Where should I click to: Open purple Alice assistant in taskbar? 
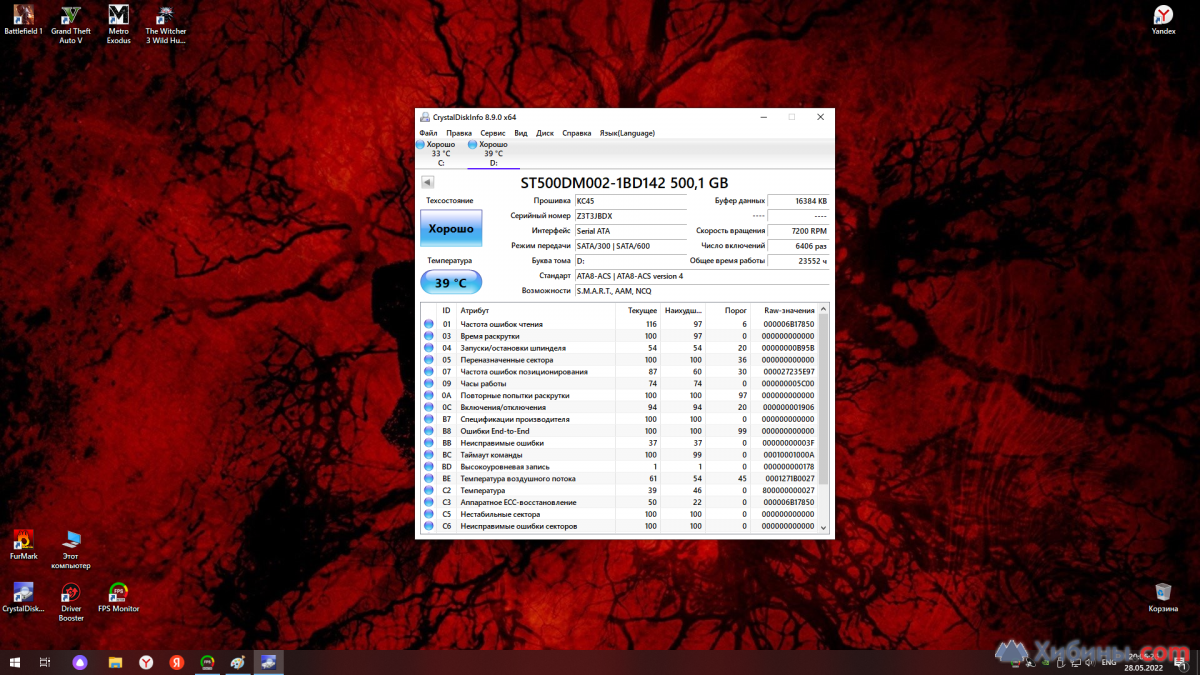[x=81, y=662]
